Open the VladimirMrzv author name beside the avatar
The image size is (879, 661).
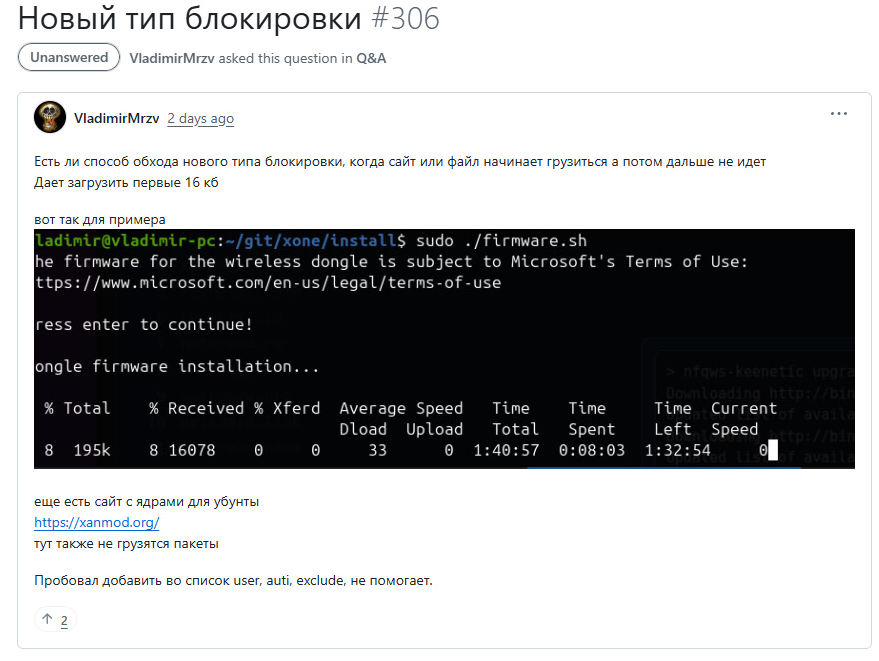tap(117, 118)
